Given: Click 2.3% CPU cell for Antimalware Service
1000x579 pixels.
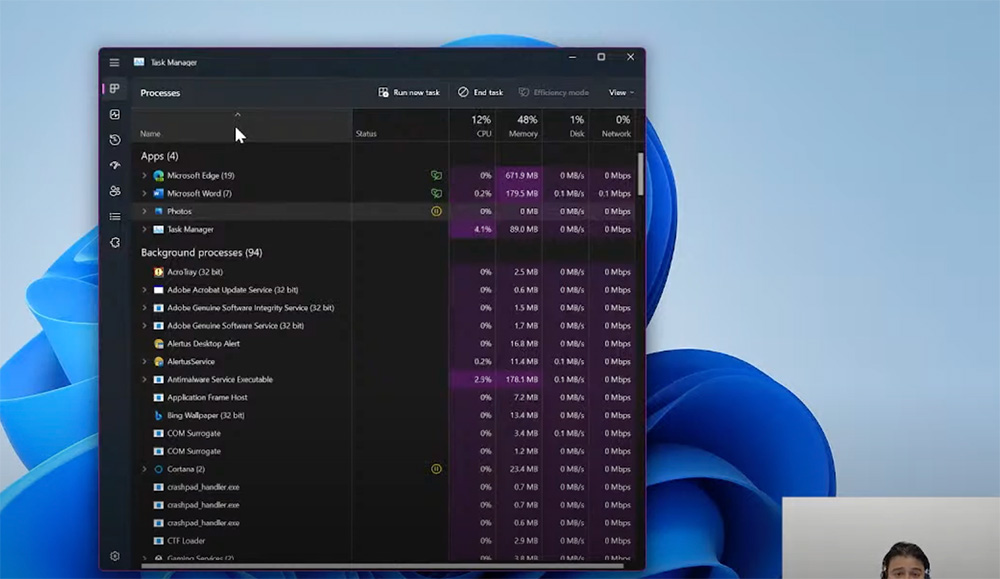Looking at the screenshot, I should point(473,379).
